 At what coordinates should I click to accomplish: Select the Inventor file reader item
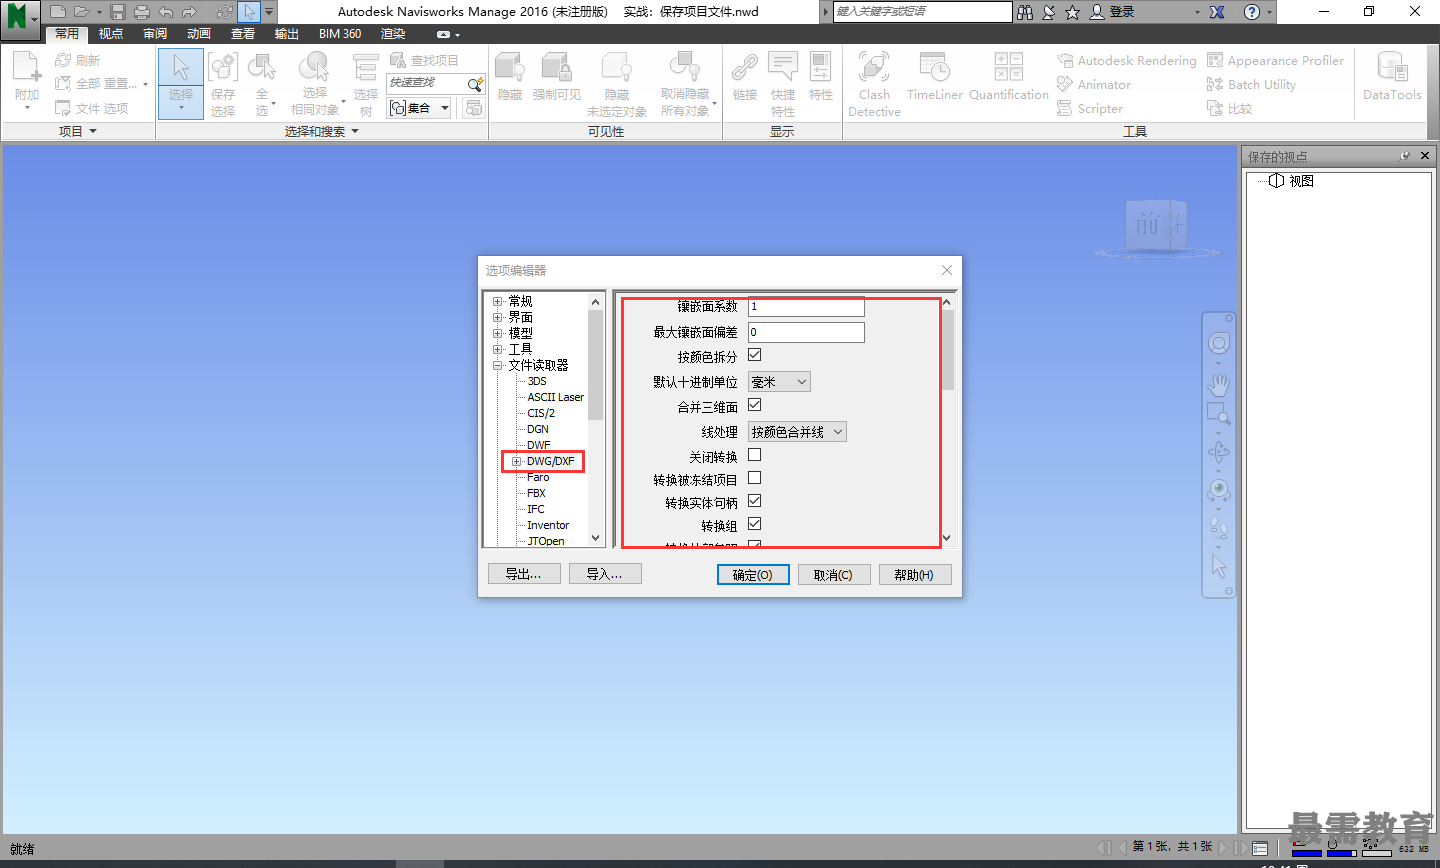[548, 525]
